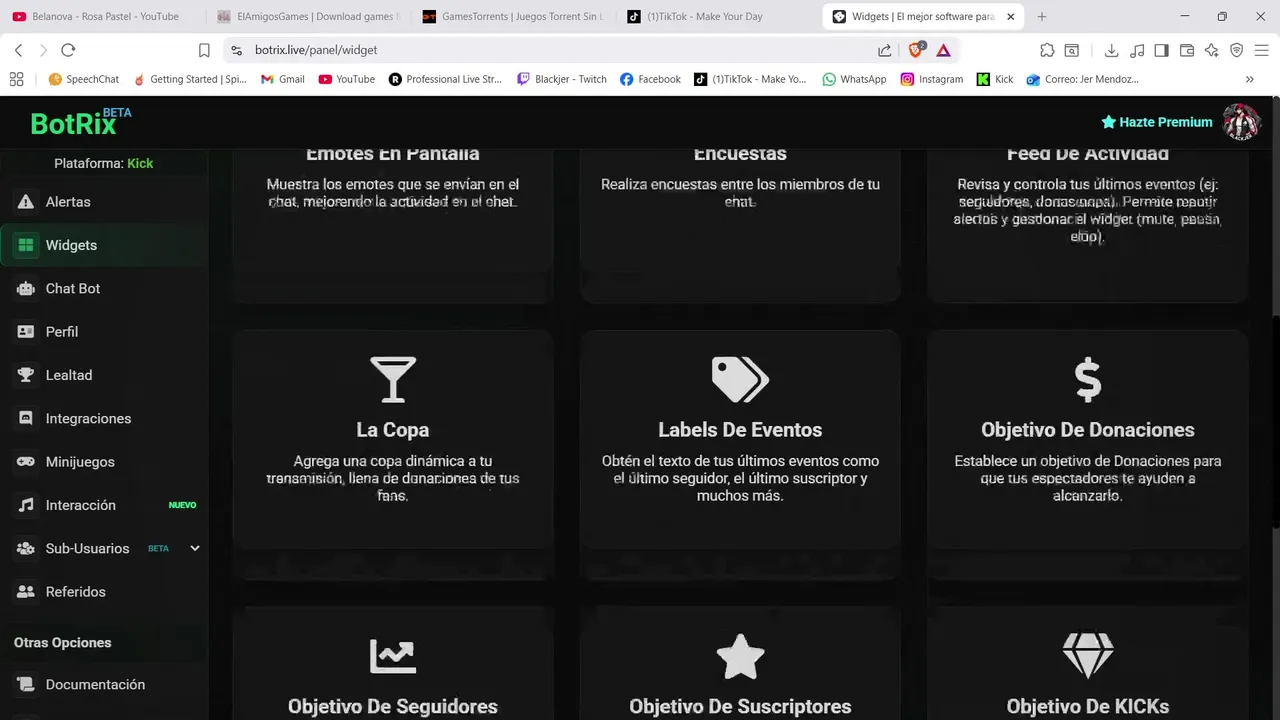Open the browser hamburger menu
The height and width of the screenshot is (720, 1280).
[x=1260, y=50]
